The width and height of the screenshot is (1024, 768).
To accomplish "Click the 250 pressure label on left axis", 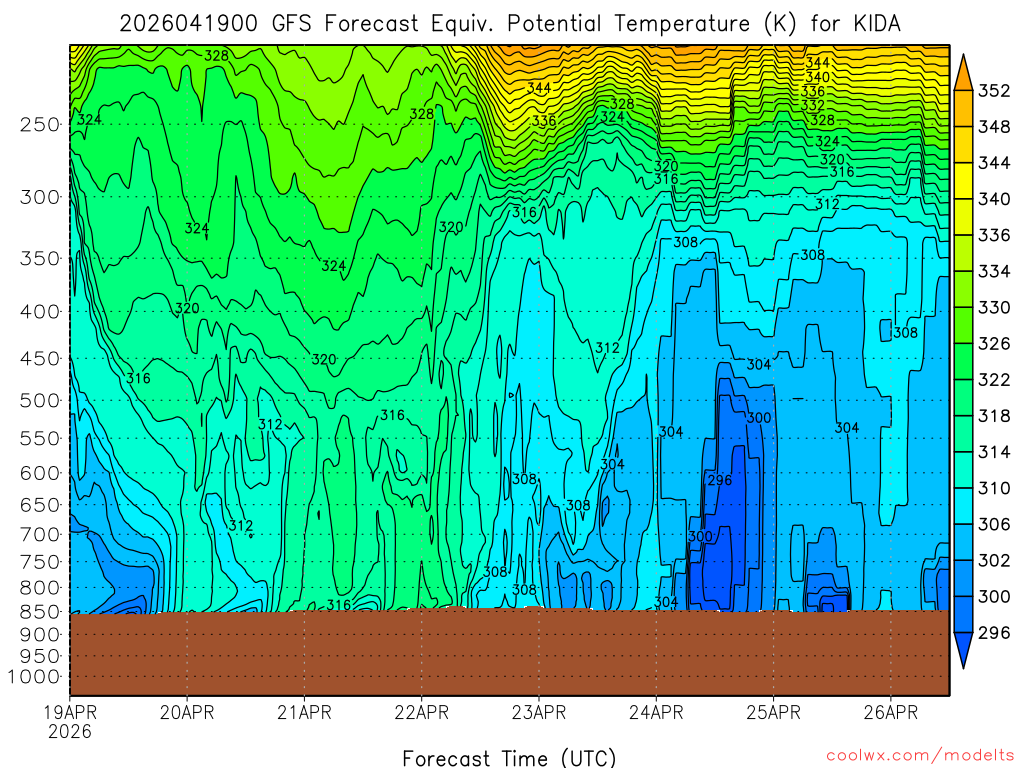I will [x=40, y=124].
